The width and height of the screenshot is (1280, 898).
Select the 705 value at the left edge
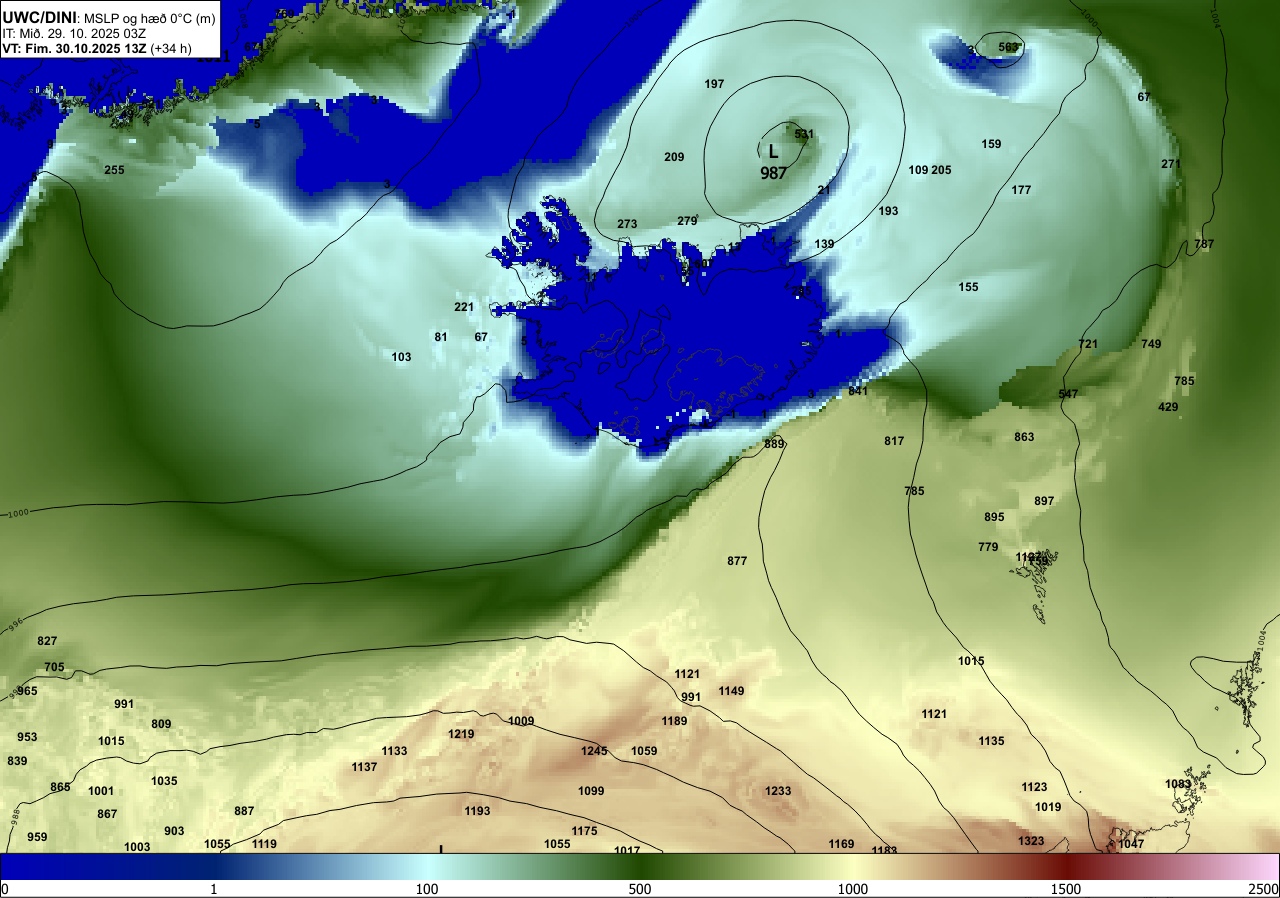(x=54, y=667)
